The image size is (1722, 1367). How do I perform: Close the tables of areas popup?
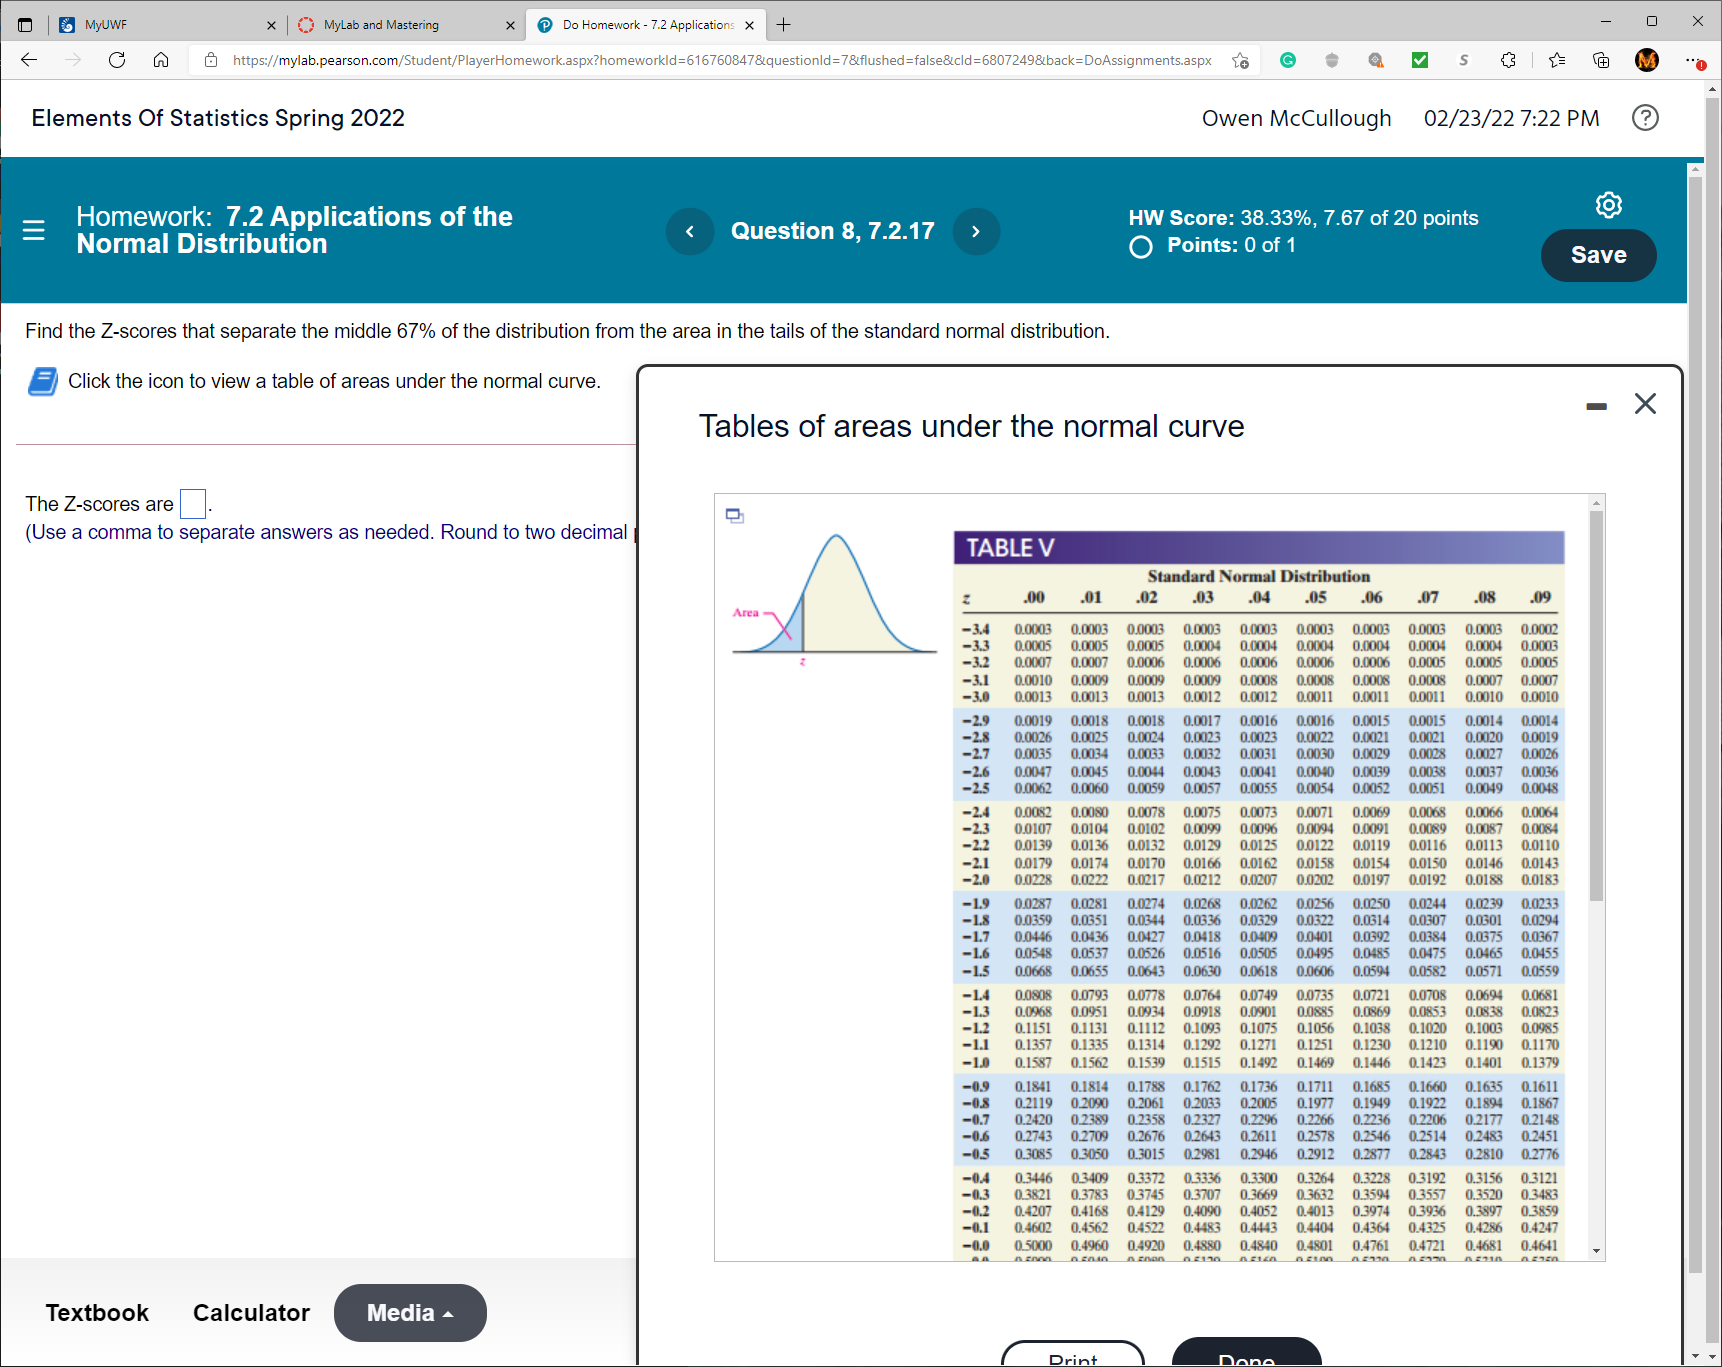coord(1645,403)
